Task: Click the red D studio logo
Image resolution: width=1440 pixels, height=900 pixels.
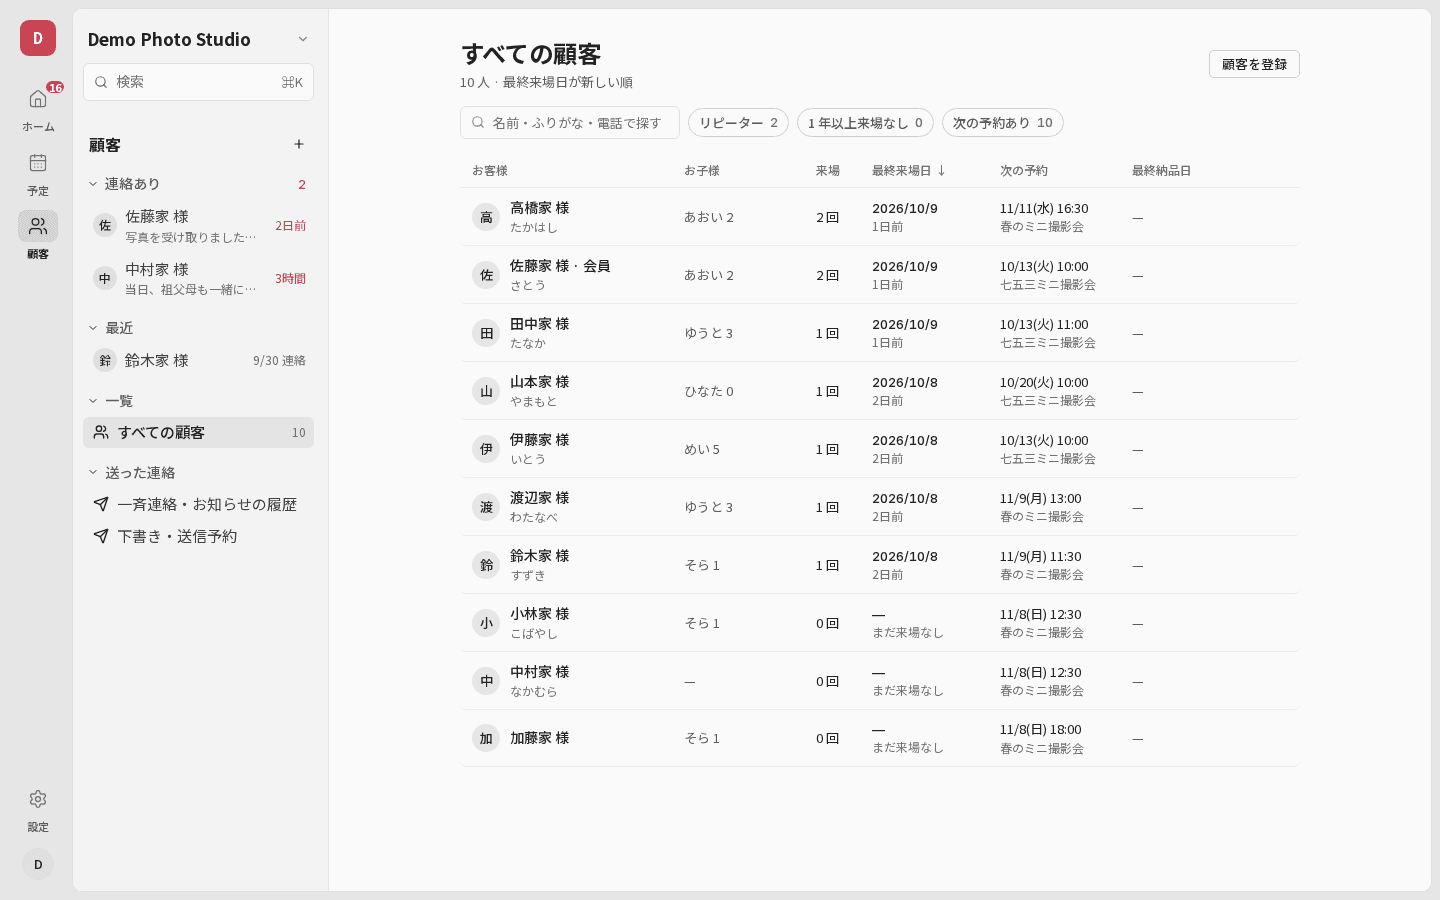Action: [x=38, y=38]
